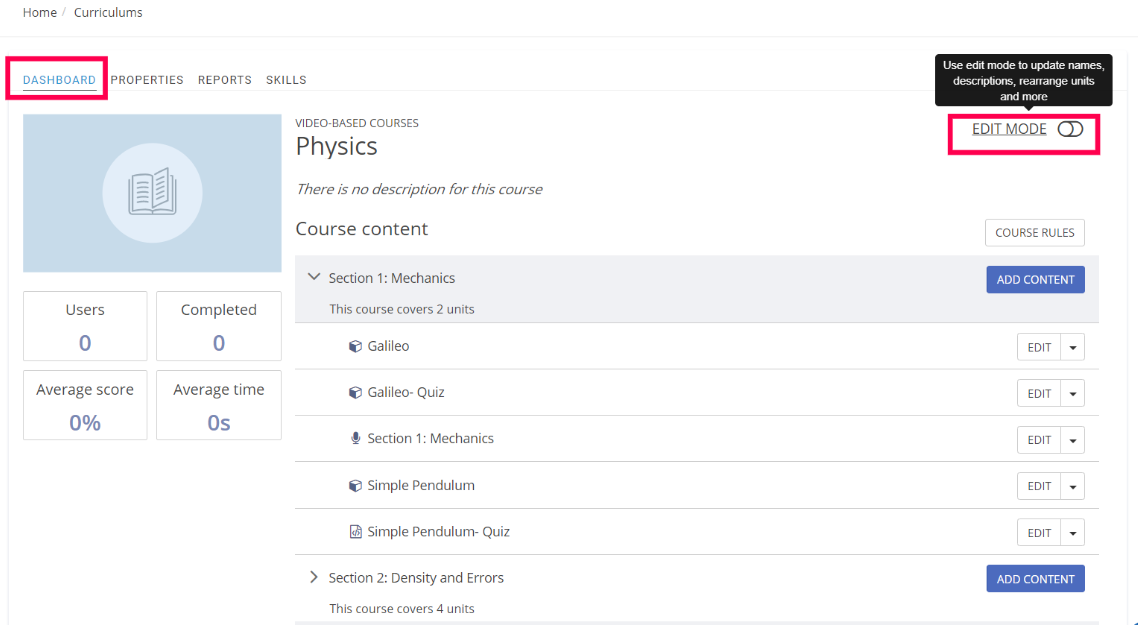Open dropdown arrow next to Galileo Edit
Screen dimensions: 1138x625
pyautogui.click(x=1073, y=348)
